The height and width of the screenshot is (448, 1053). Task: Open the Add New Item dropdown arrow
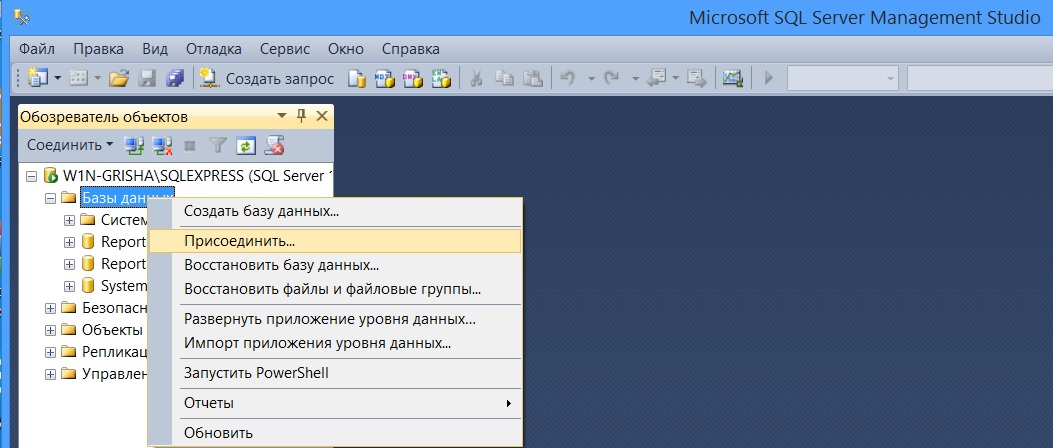(x=98, y=79)
